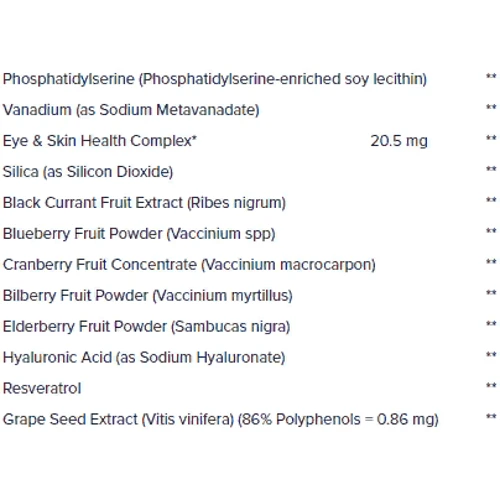Click the double asterisk beside Phosphatidylserine
Screen dimensions: 500x500
(491, 76)
